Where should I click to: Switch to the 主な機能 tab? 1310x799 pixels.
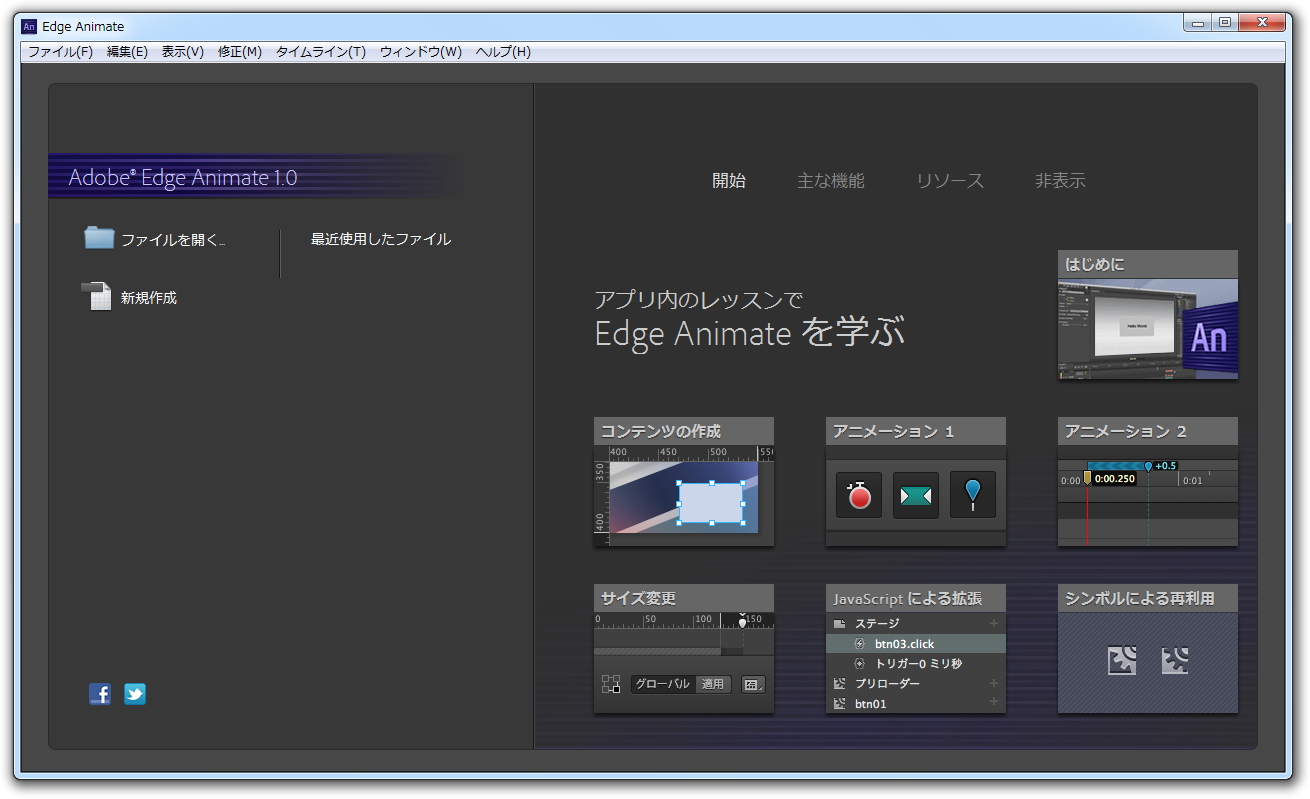[831, 181]
